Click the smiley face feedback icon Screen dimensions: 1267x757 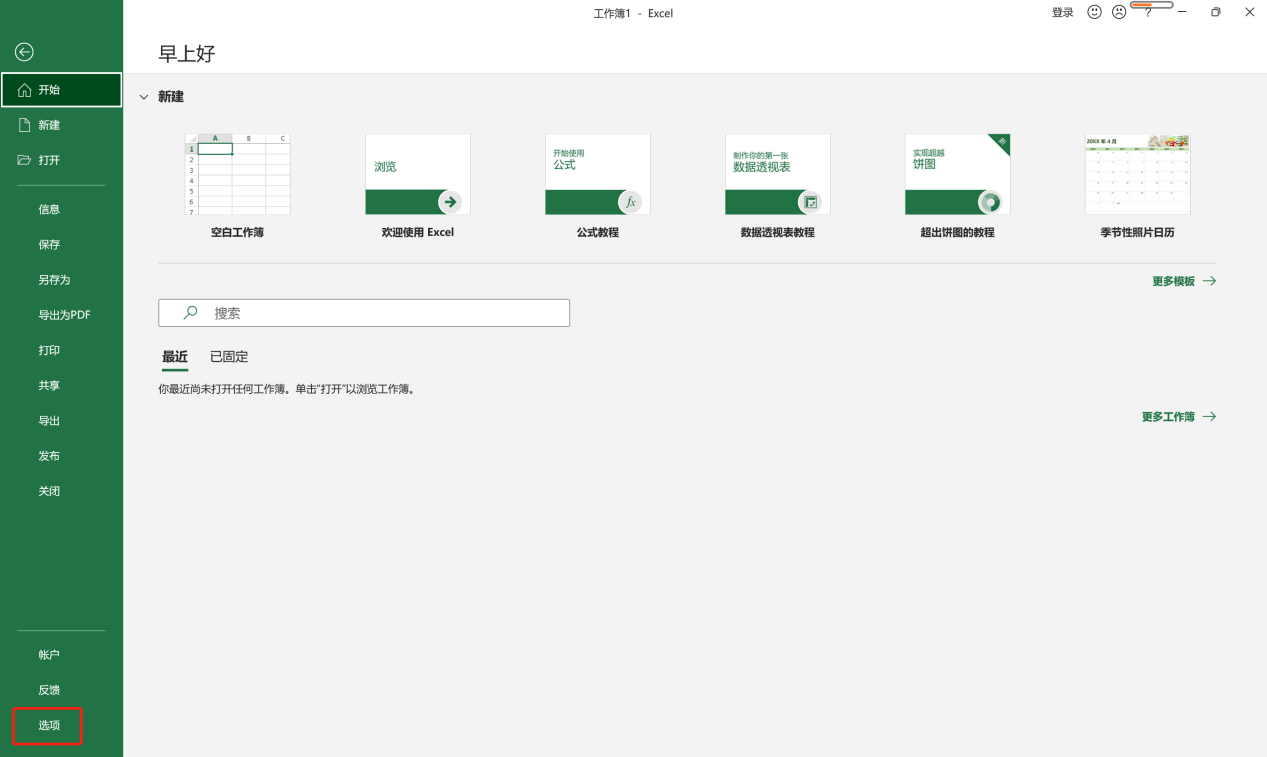pyautogui.click(x=1093, y=12)
